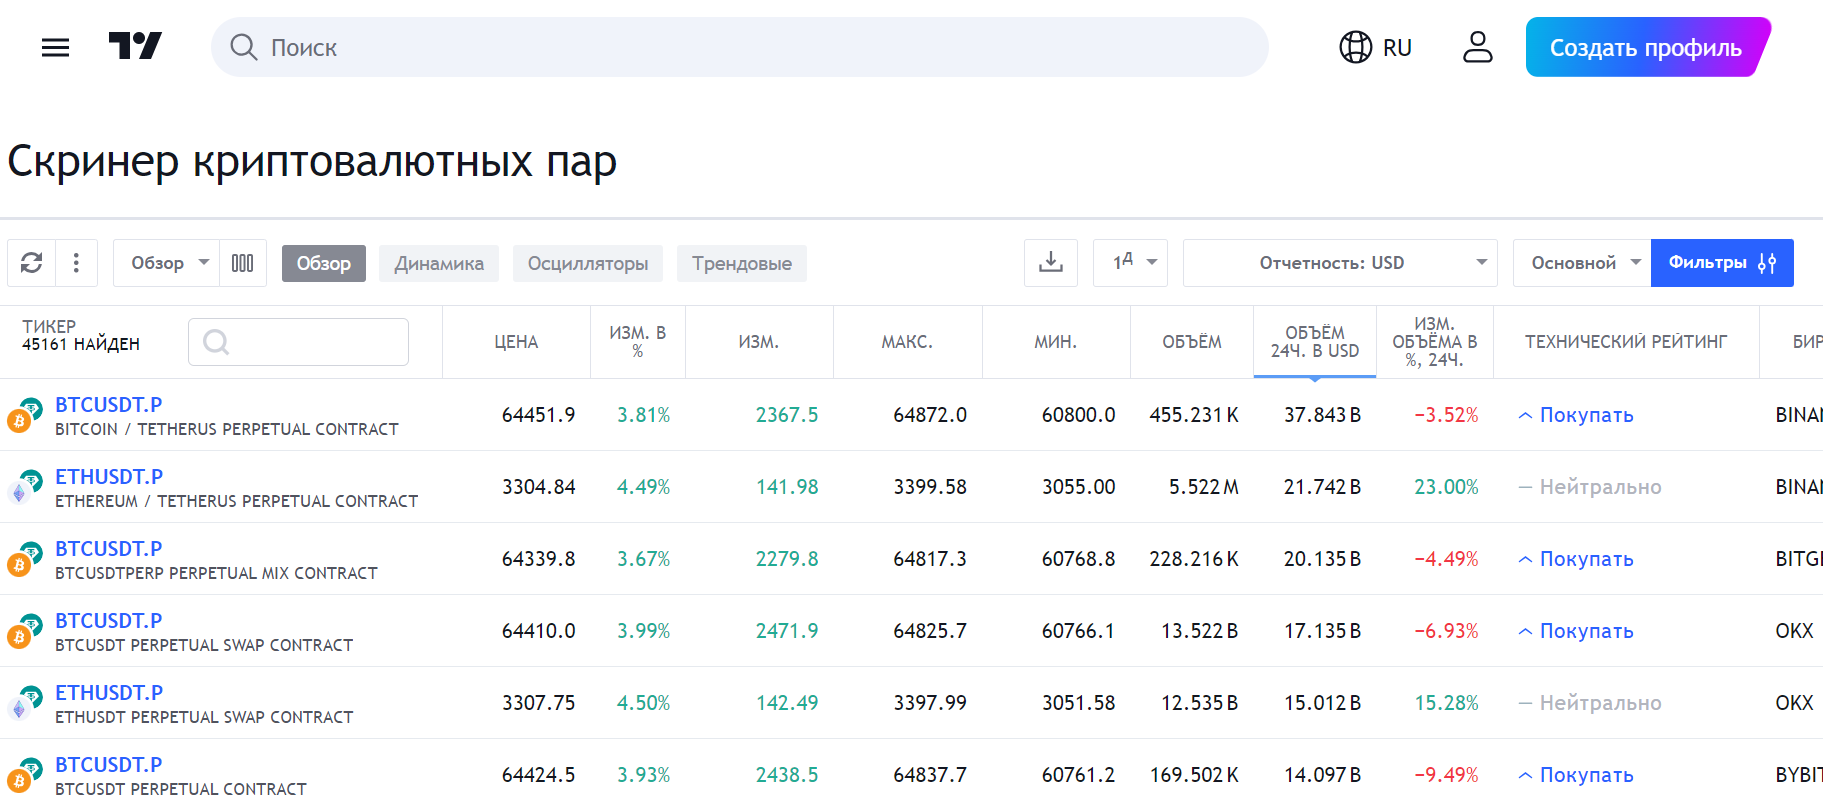Click the 23.00% volume change value
This screenshot has width=1823, height=799.
(x=1446, y=487)
